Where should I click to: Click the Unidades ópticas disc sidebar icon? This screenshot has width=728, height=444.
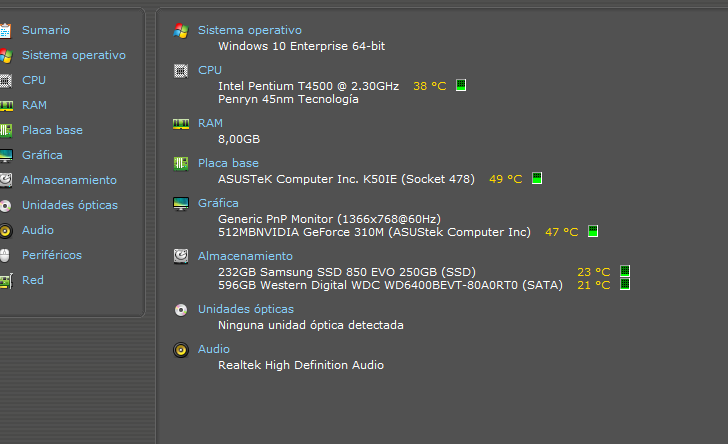(x=6, y=206)
